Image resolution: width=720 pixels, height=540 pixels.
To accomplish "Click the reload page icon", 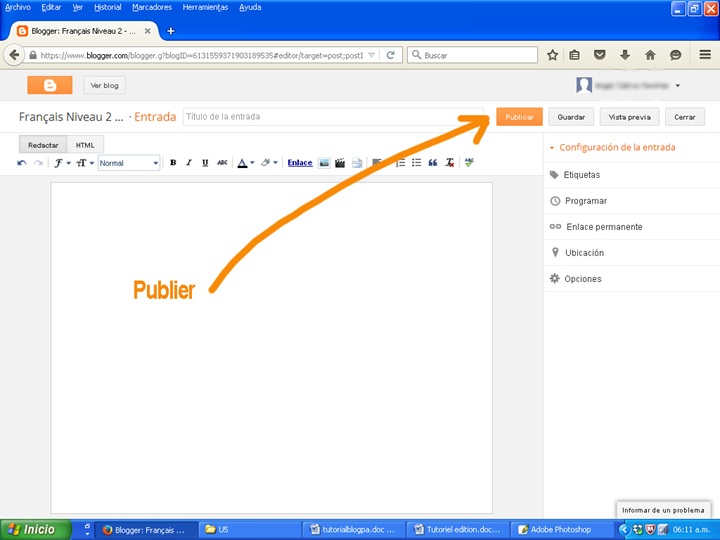I will (390, 55).
